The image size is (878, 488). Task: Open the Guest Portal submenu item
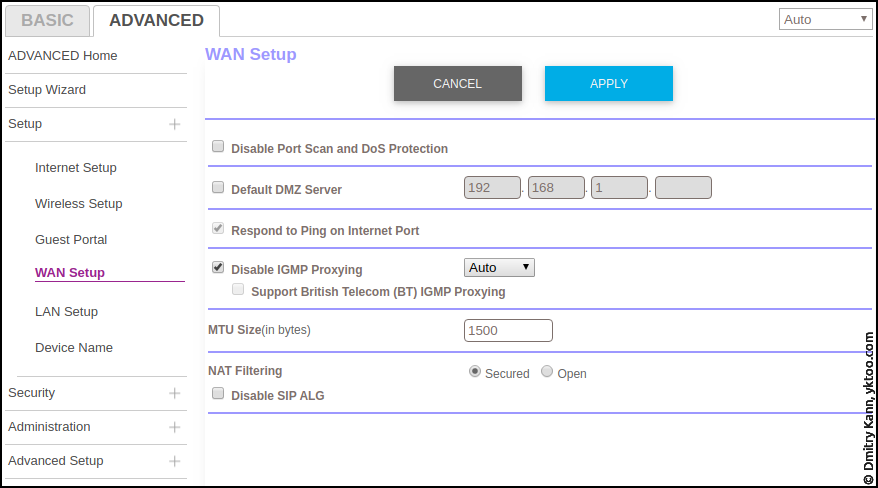71,240
